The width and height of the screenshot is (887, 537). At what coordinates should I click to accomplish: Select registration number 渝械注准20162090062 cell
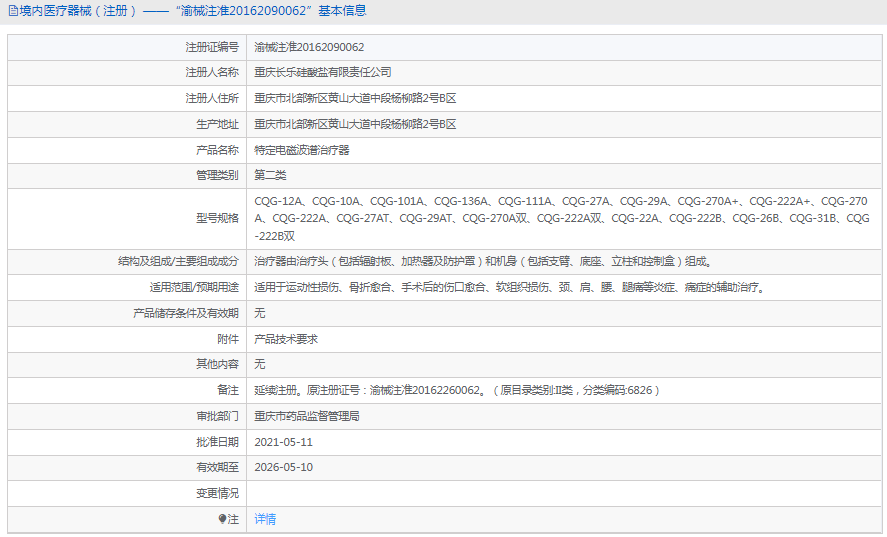309,47
